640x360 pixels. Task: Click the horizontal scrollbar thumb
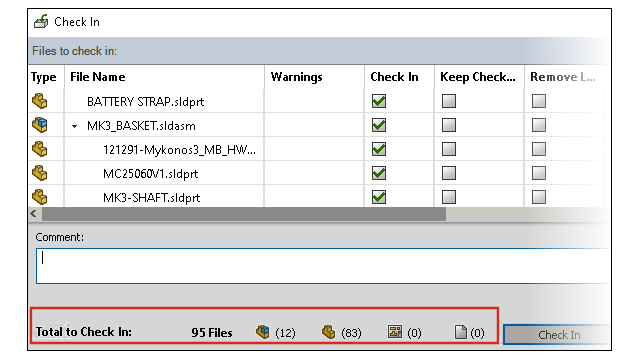click(244, 214)
